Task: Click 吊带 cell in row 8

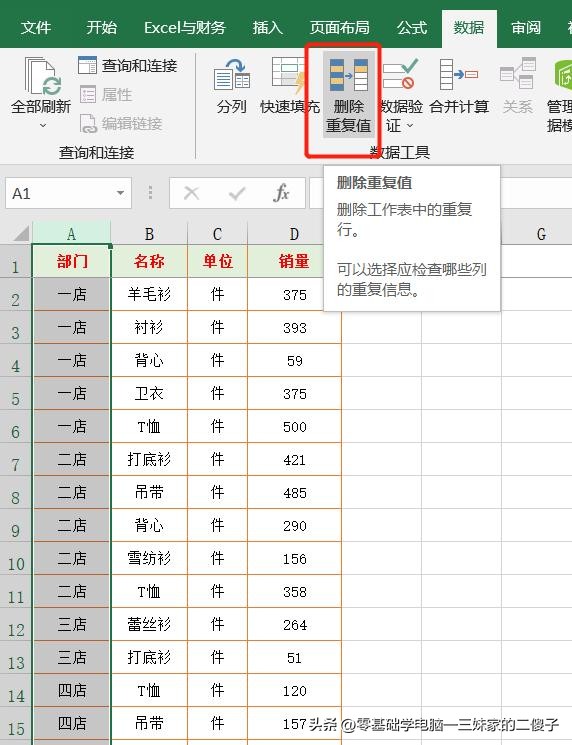Action: pos(149,492)
